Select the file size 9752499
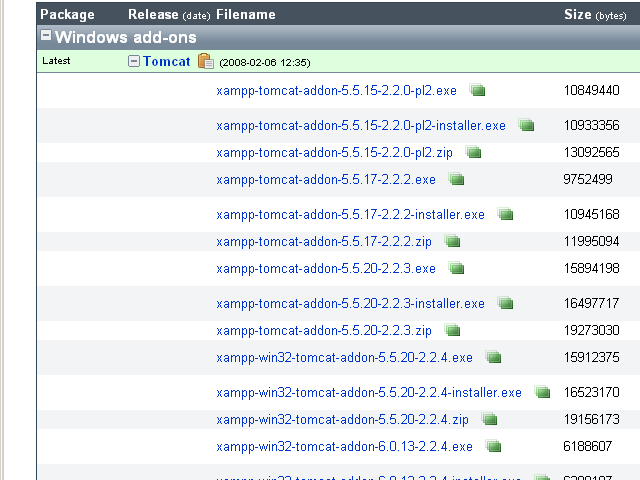The image size is (640, 480). coord(588,179)
